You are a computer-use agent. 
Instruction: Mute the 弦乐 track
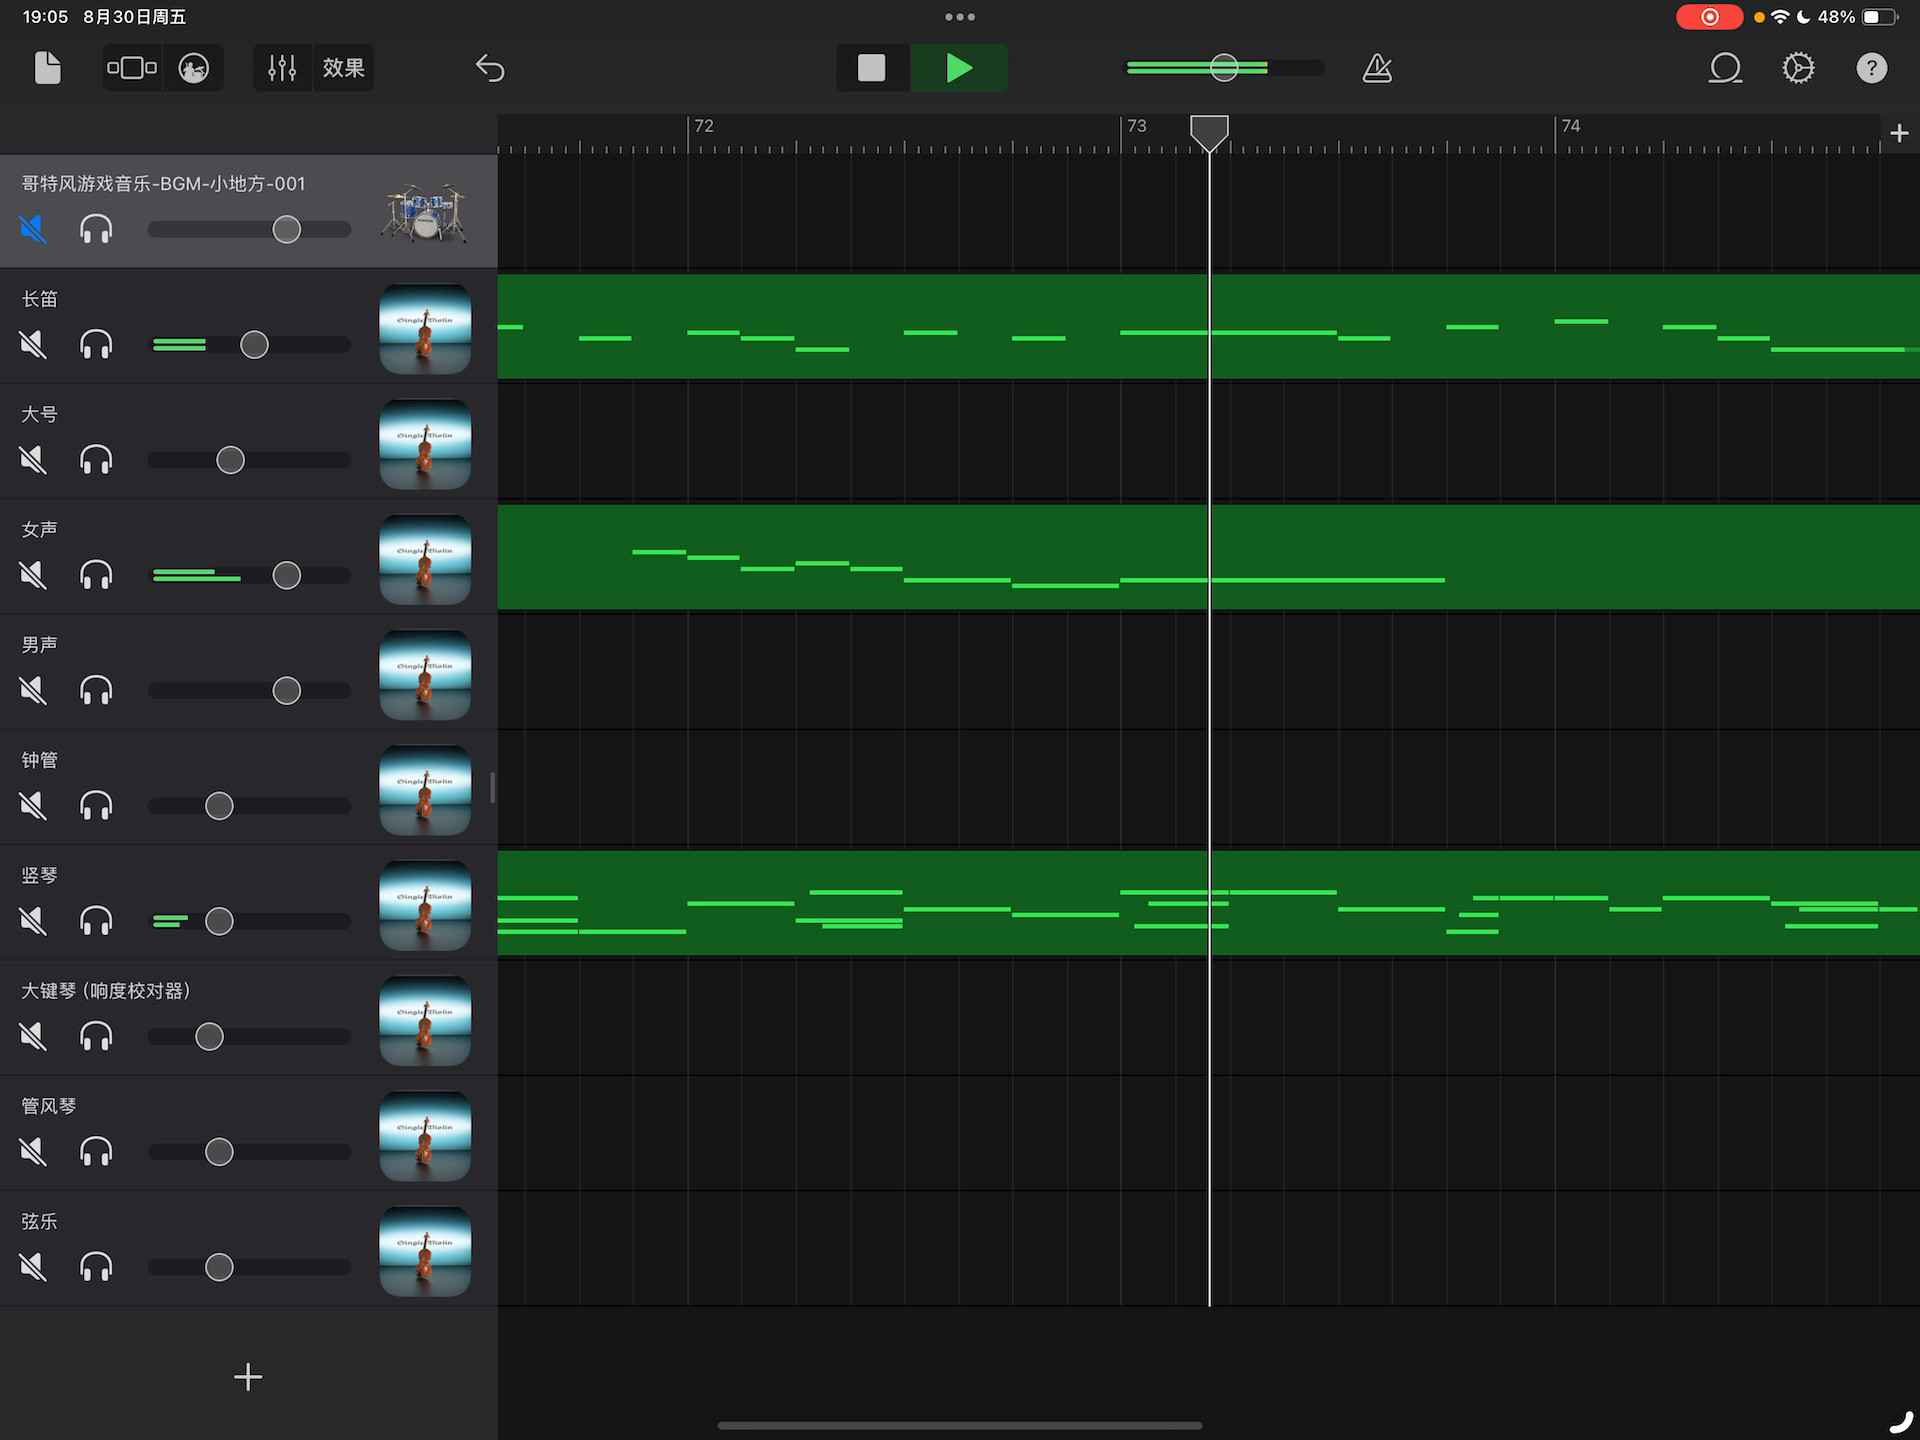click(x=33, y=1267)
